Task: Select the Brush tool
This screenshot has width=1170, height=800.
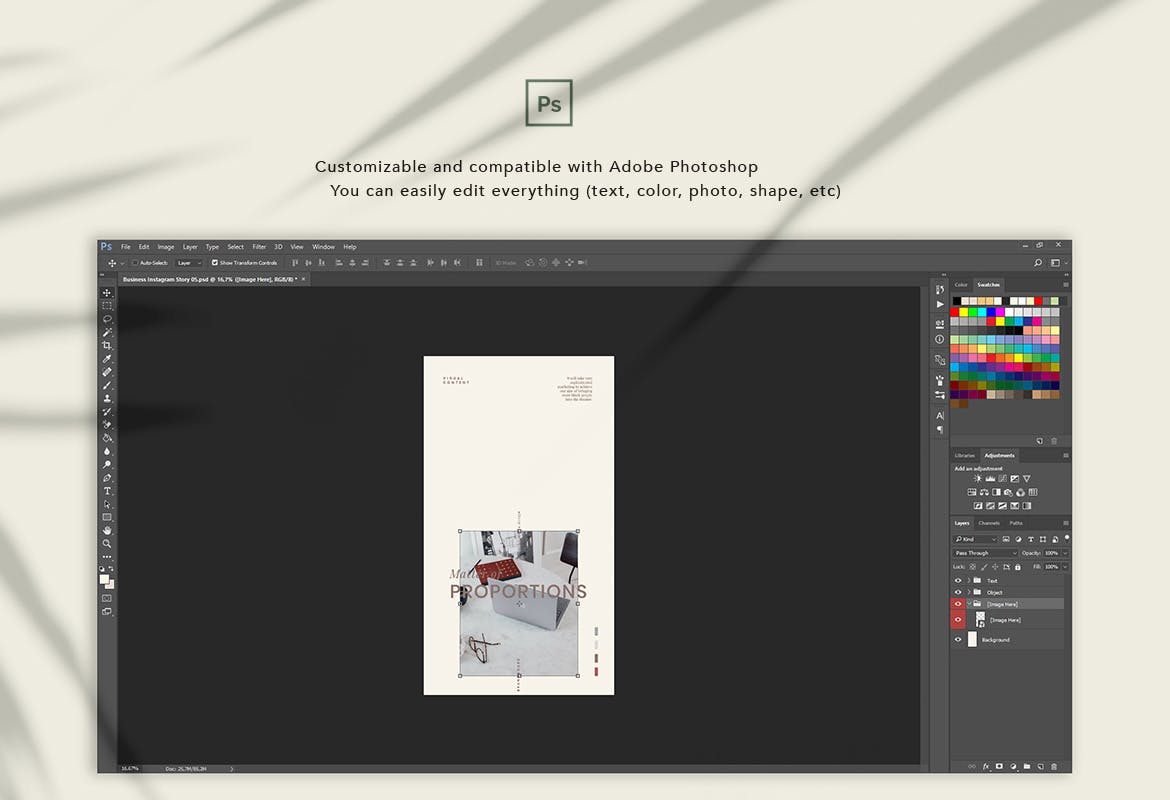Action: [107, 385]
